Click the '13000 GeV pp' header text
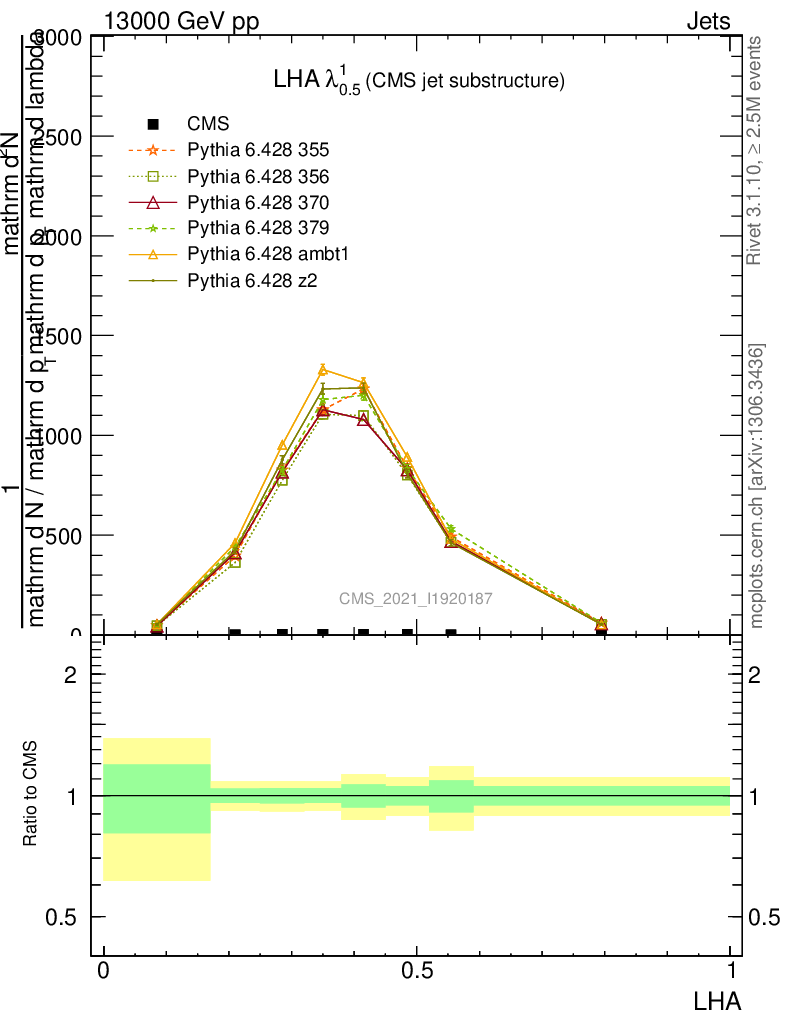This screenshot has width=786, height=1024. point(181,22)
